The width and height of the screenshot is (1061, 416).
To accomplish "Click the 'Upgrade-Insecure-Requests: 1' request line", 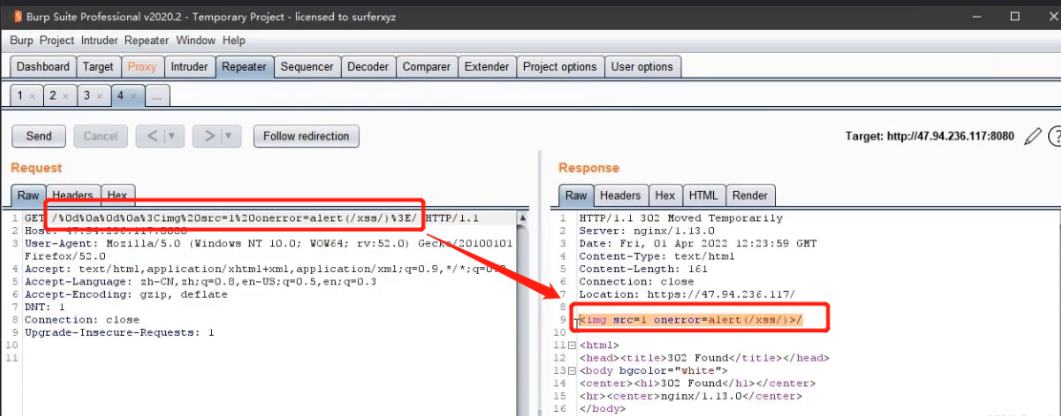I will click(119, 333).
